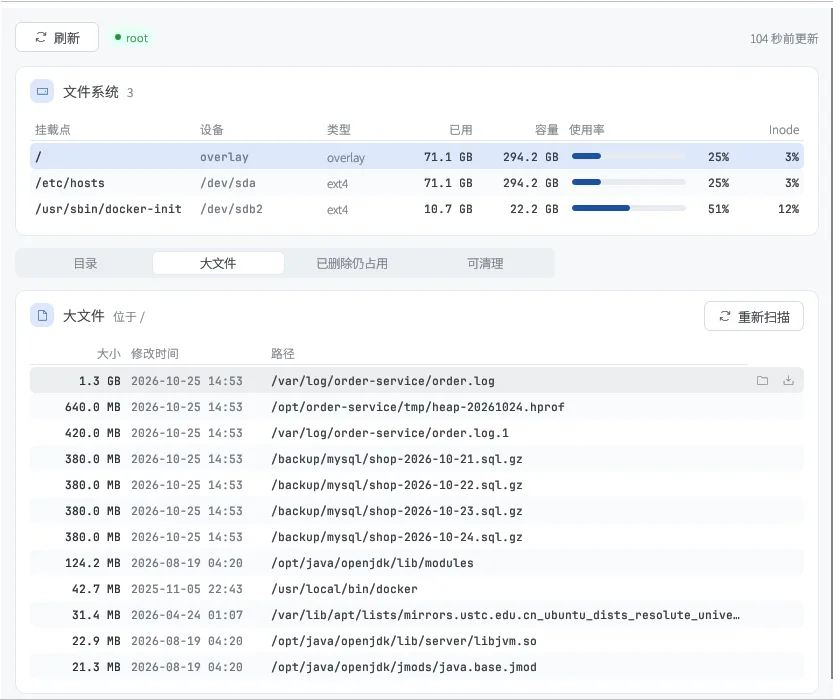Select the mirrors.ustc.edu.cn apt lists row
Viewport: 840px width, 700px height.
point(417,615)
